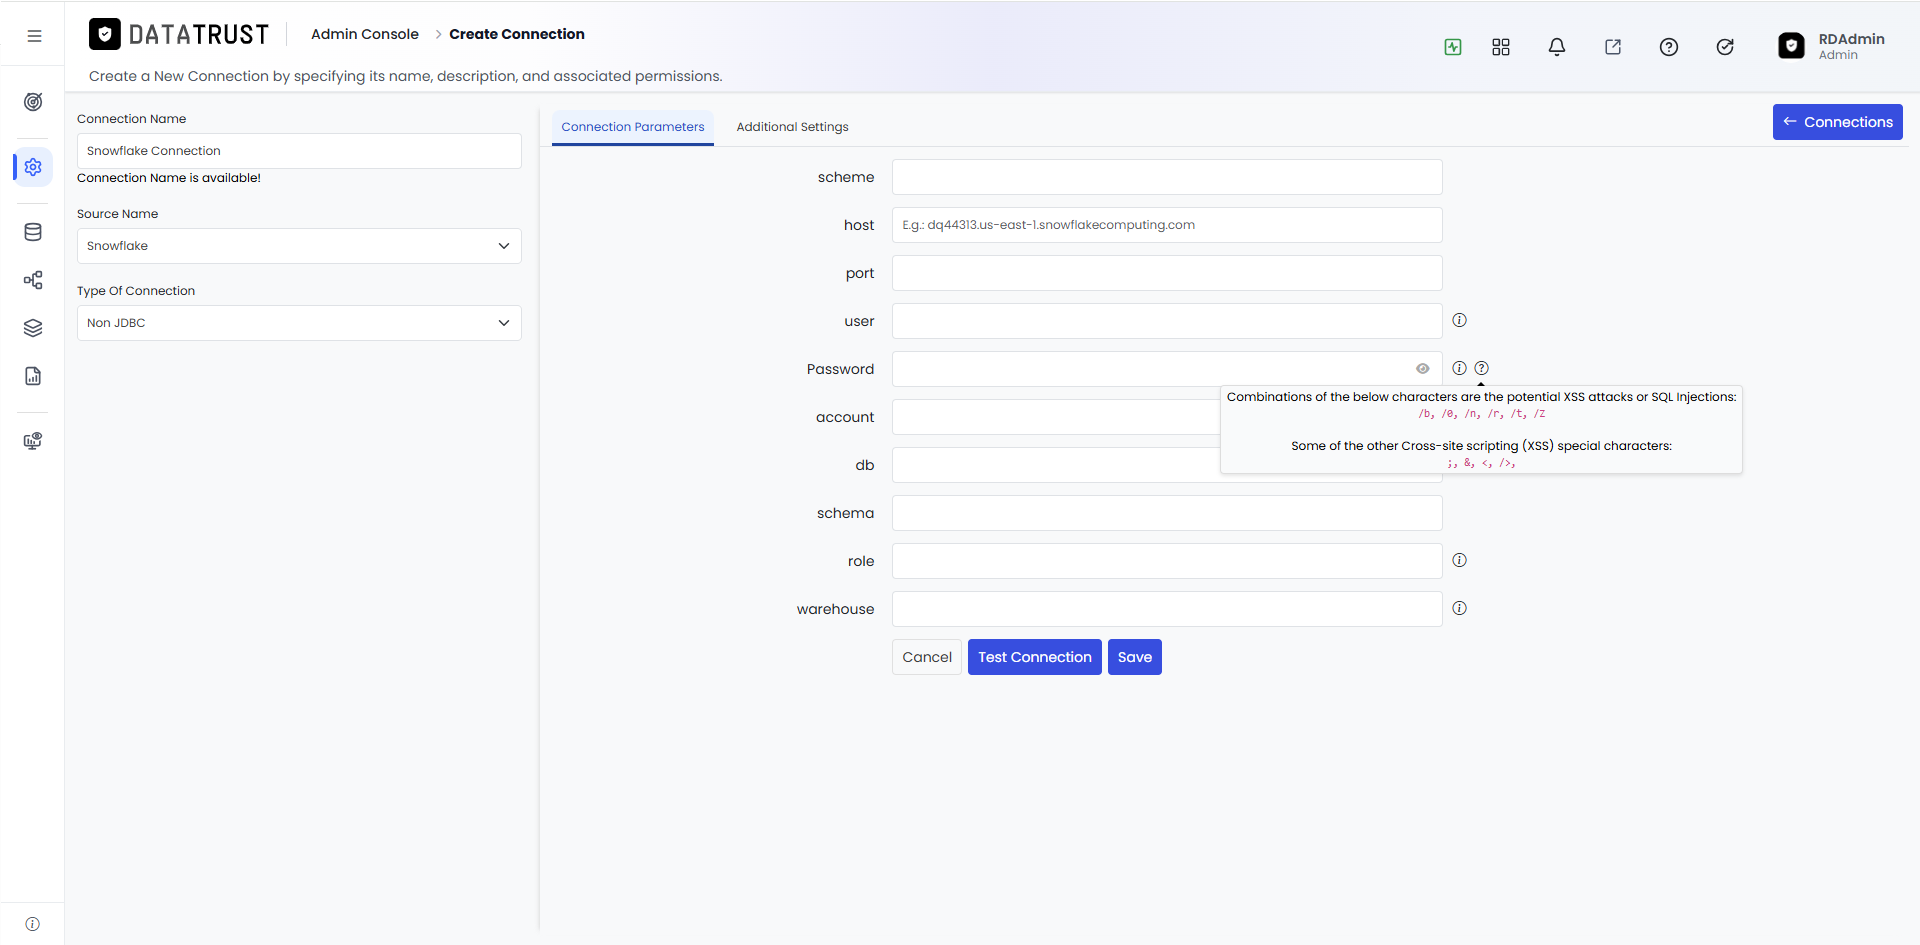Click the info icon next to user field
The height and width of the screenshot is (945, 1920).
click(x=1460, y=320)
